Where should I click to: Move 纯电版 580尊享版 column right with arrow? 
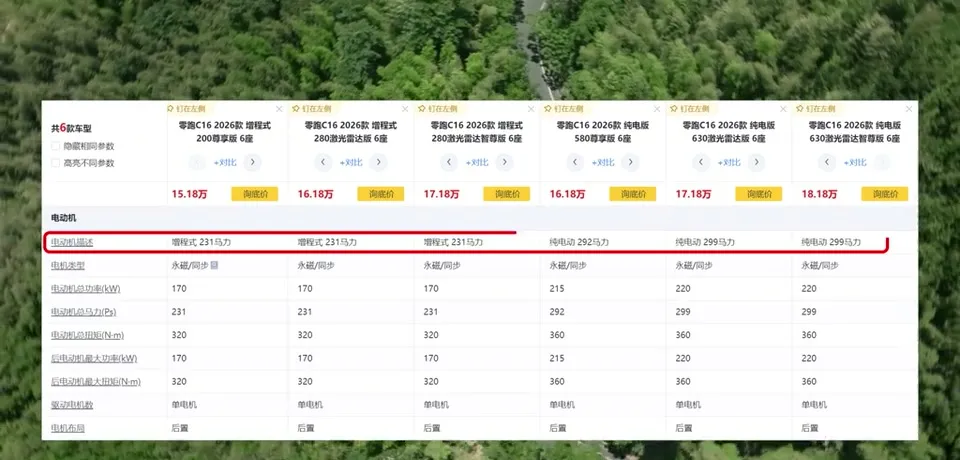[631, 162]
